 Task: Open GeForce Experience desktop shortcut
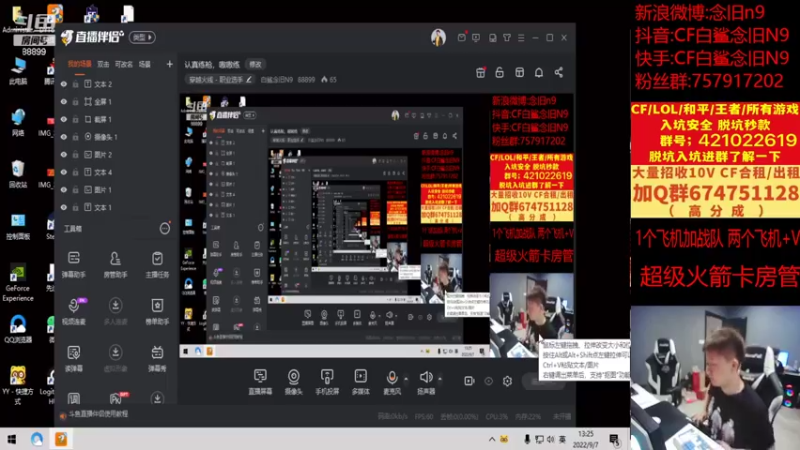18,284
